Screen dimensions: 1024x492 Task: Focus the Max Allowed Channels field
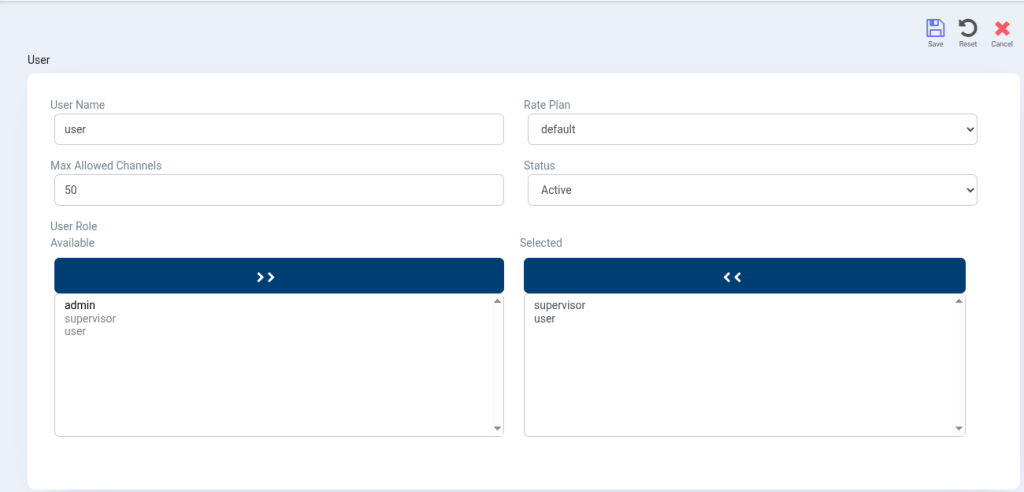point(279,189)
